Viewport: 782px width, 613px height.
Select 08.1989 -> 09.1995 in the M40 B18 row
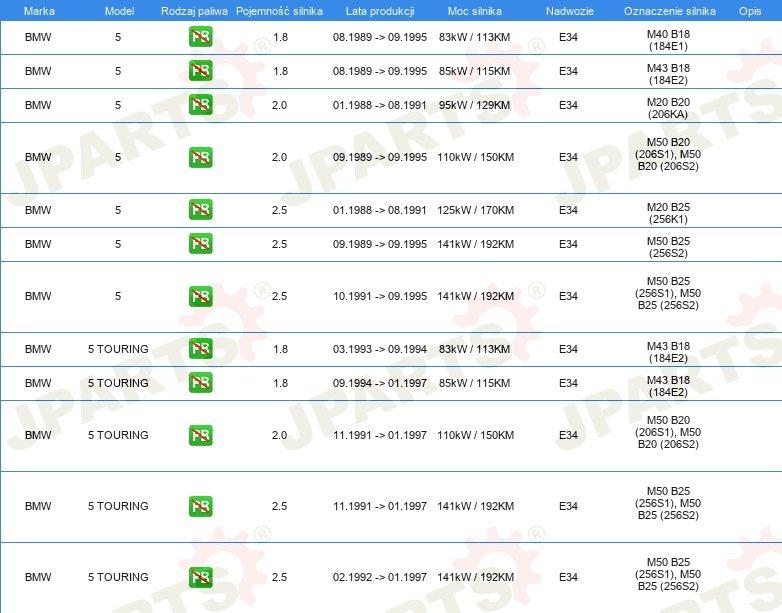tap(380, 37)
